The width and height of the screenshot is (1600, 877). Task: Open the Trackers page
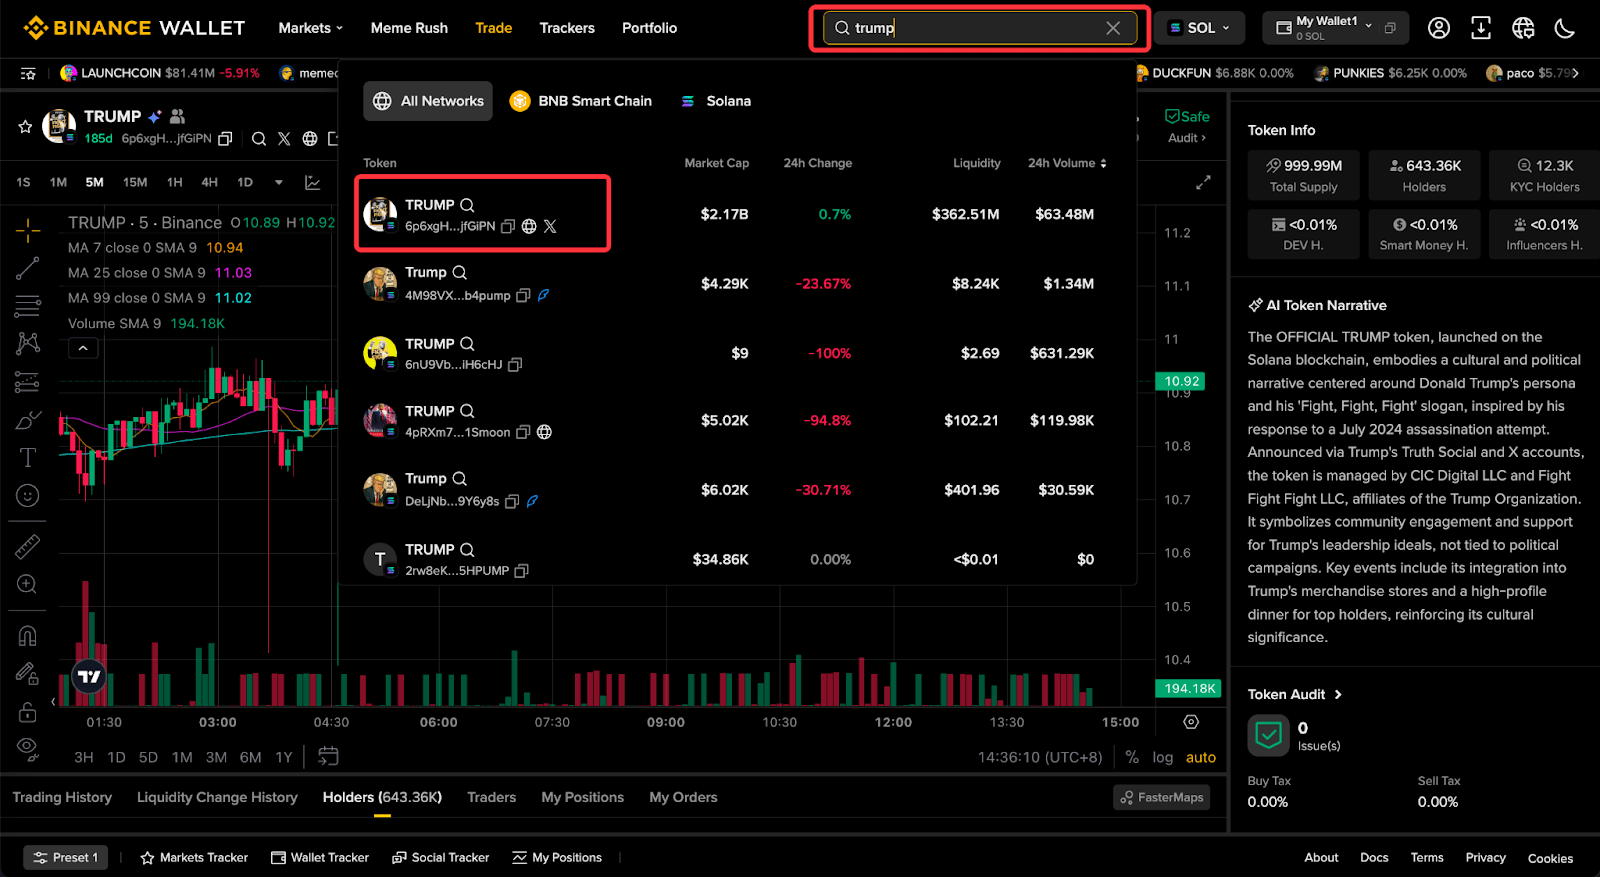[567, 28]
